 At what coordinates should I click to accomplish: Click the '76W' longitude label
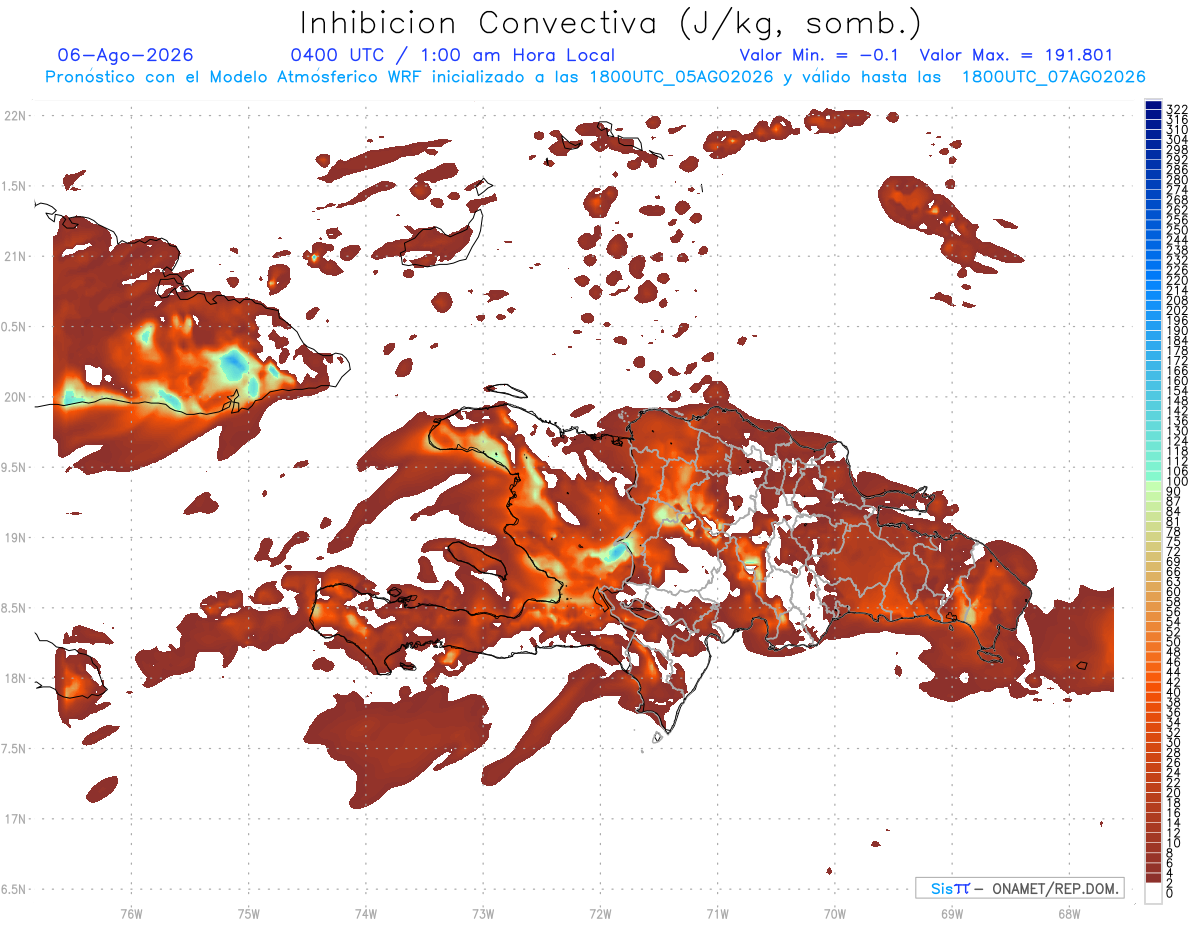point(131,912)
